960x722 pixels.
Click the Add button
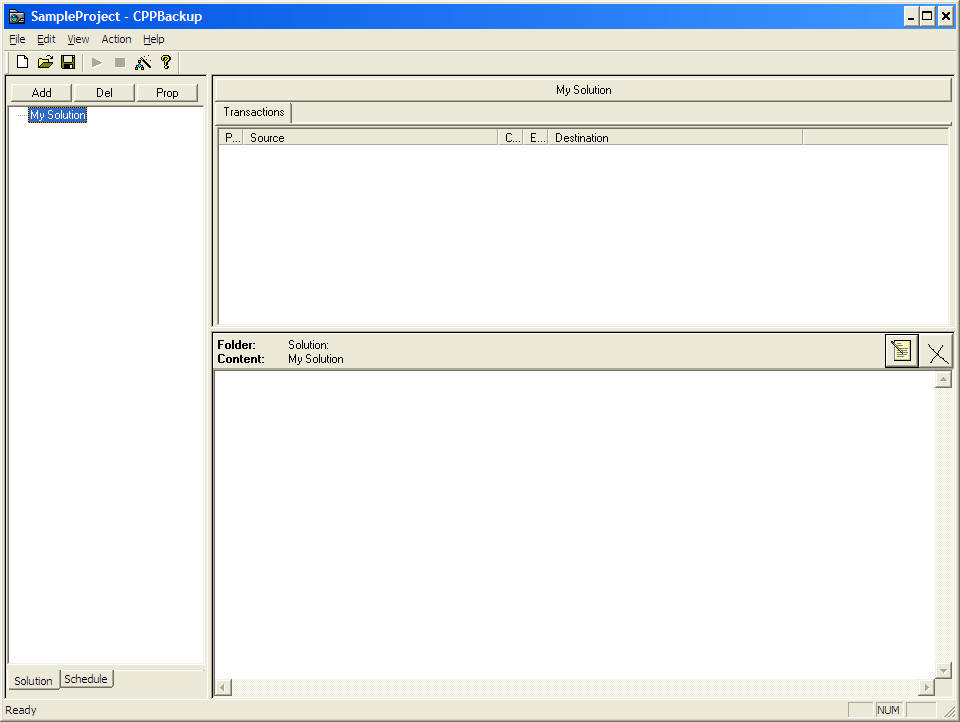tap(41, 92)
